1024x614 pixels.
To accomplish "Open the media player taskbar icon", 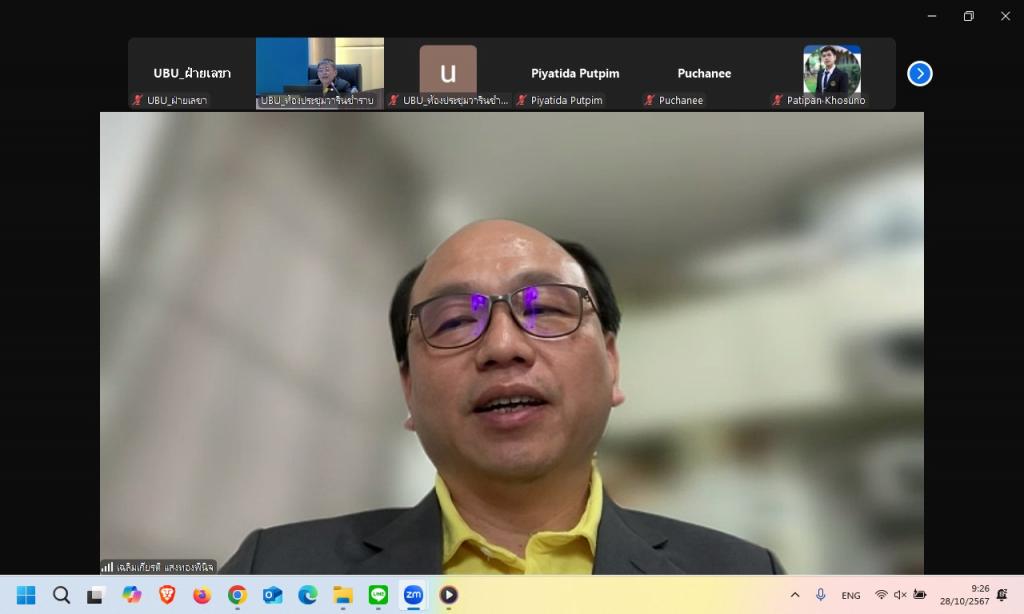I will [449, 595].
